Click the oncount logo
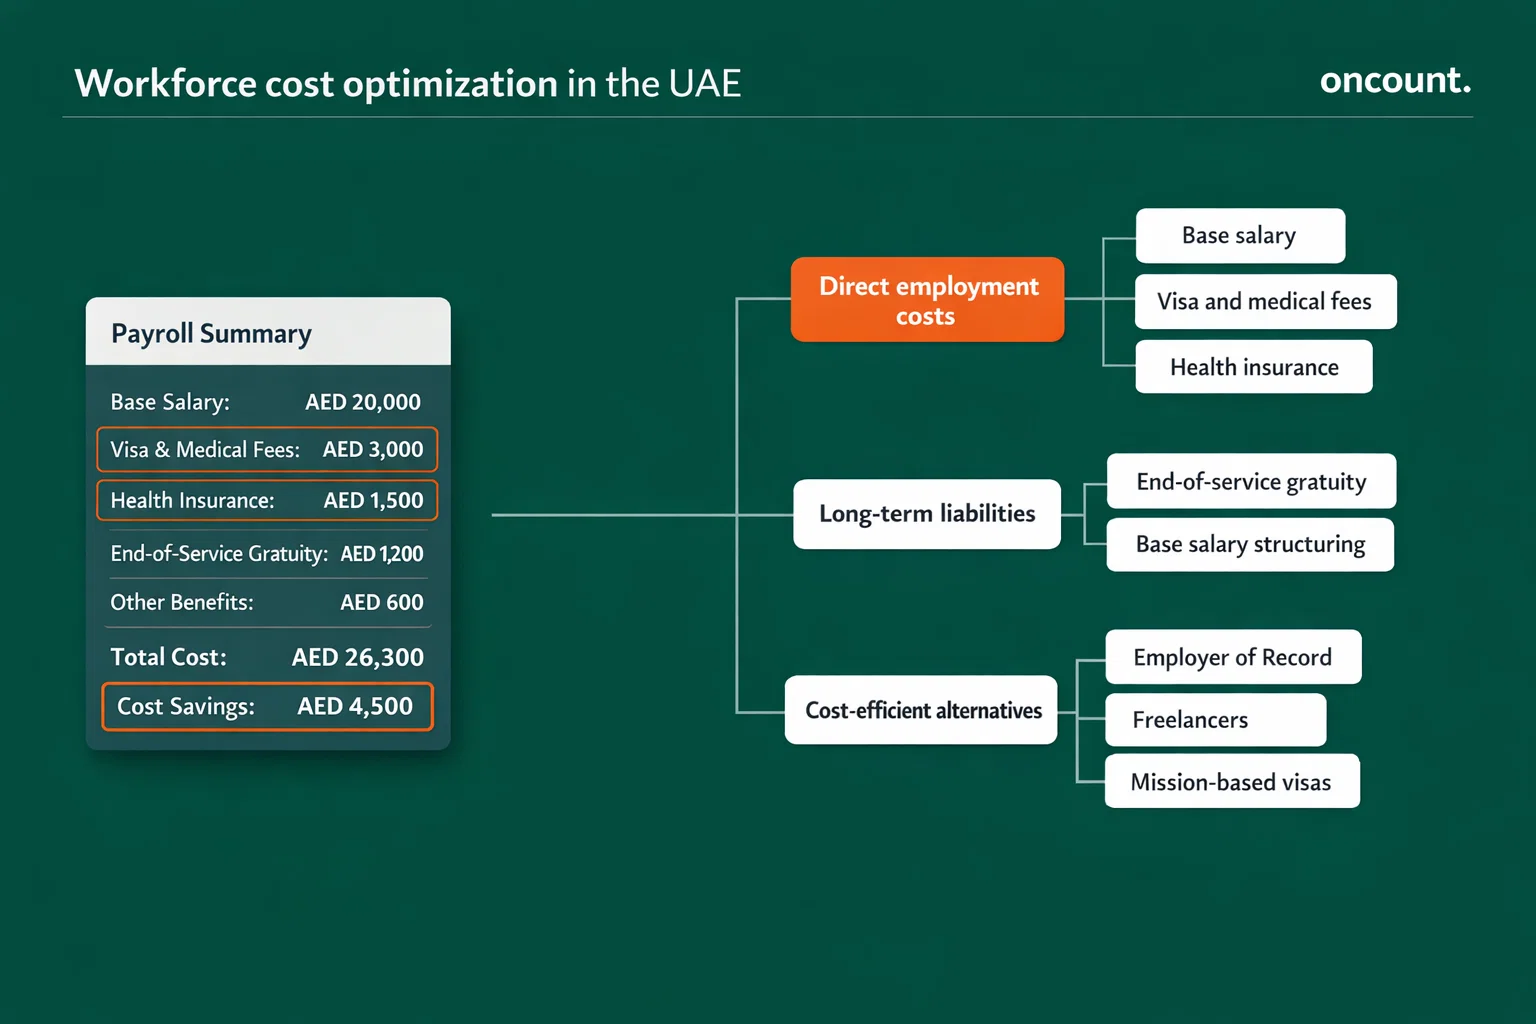The image size is (1536, 1024). (1394, 80)
